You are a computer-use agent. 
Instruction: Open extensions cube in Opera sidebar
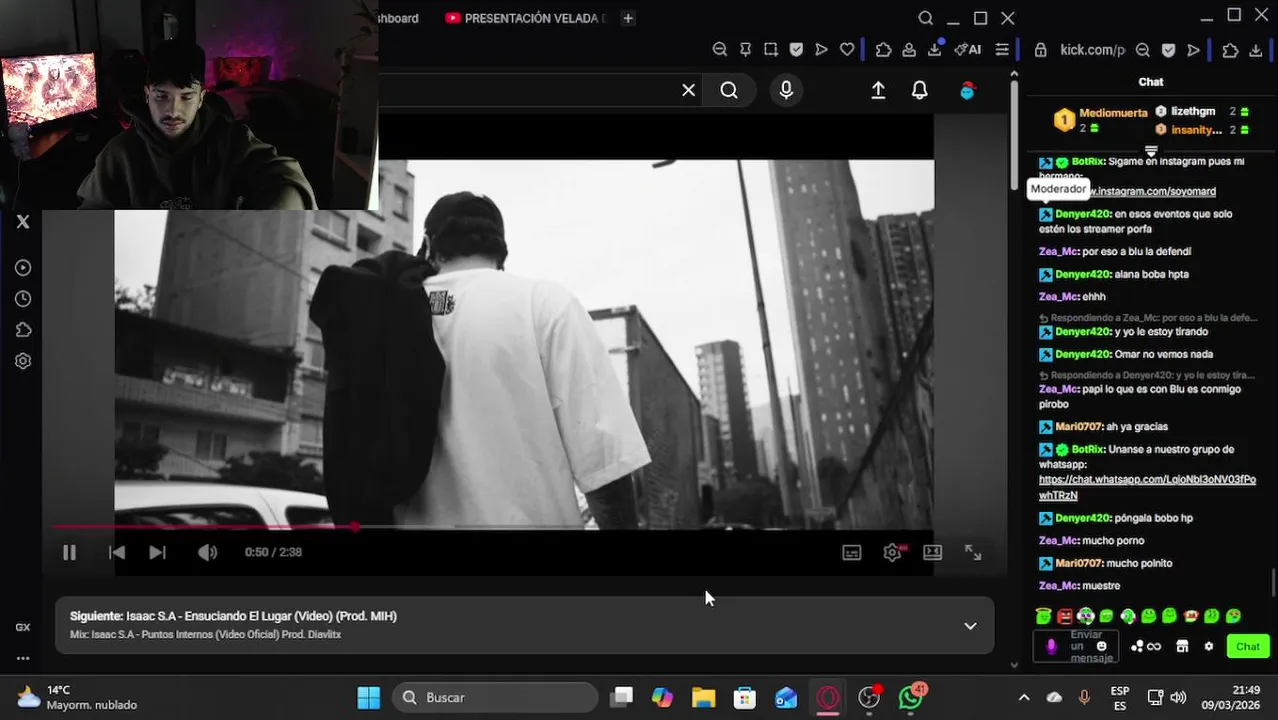coord(23,330)
